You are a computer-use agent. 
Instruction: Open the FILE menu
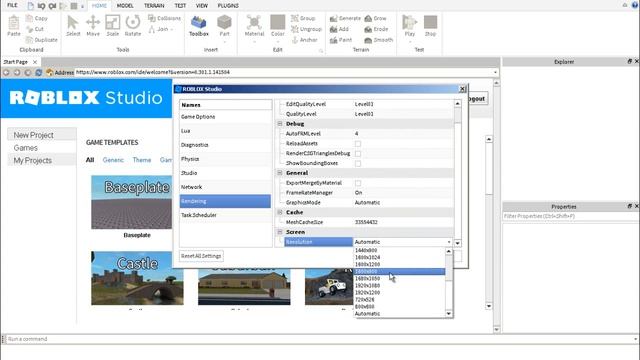[12, 5]
